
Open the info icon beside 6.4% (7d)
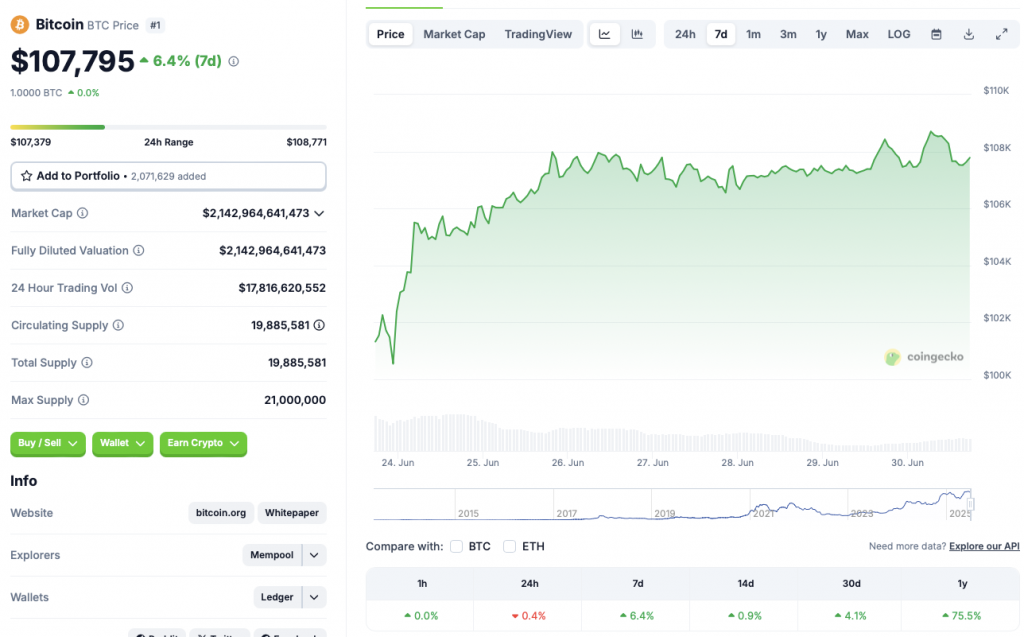point(234,61)
